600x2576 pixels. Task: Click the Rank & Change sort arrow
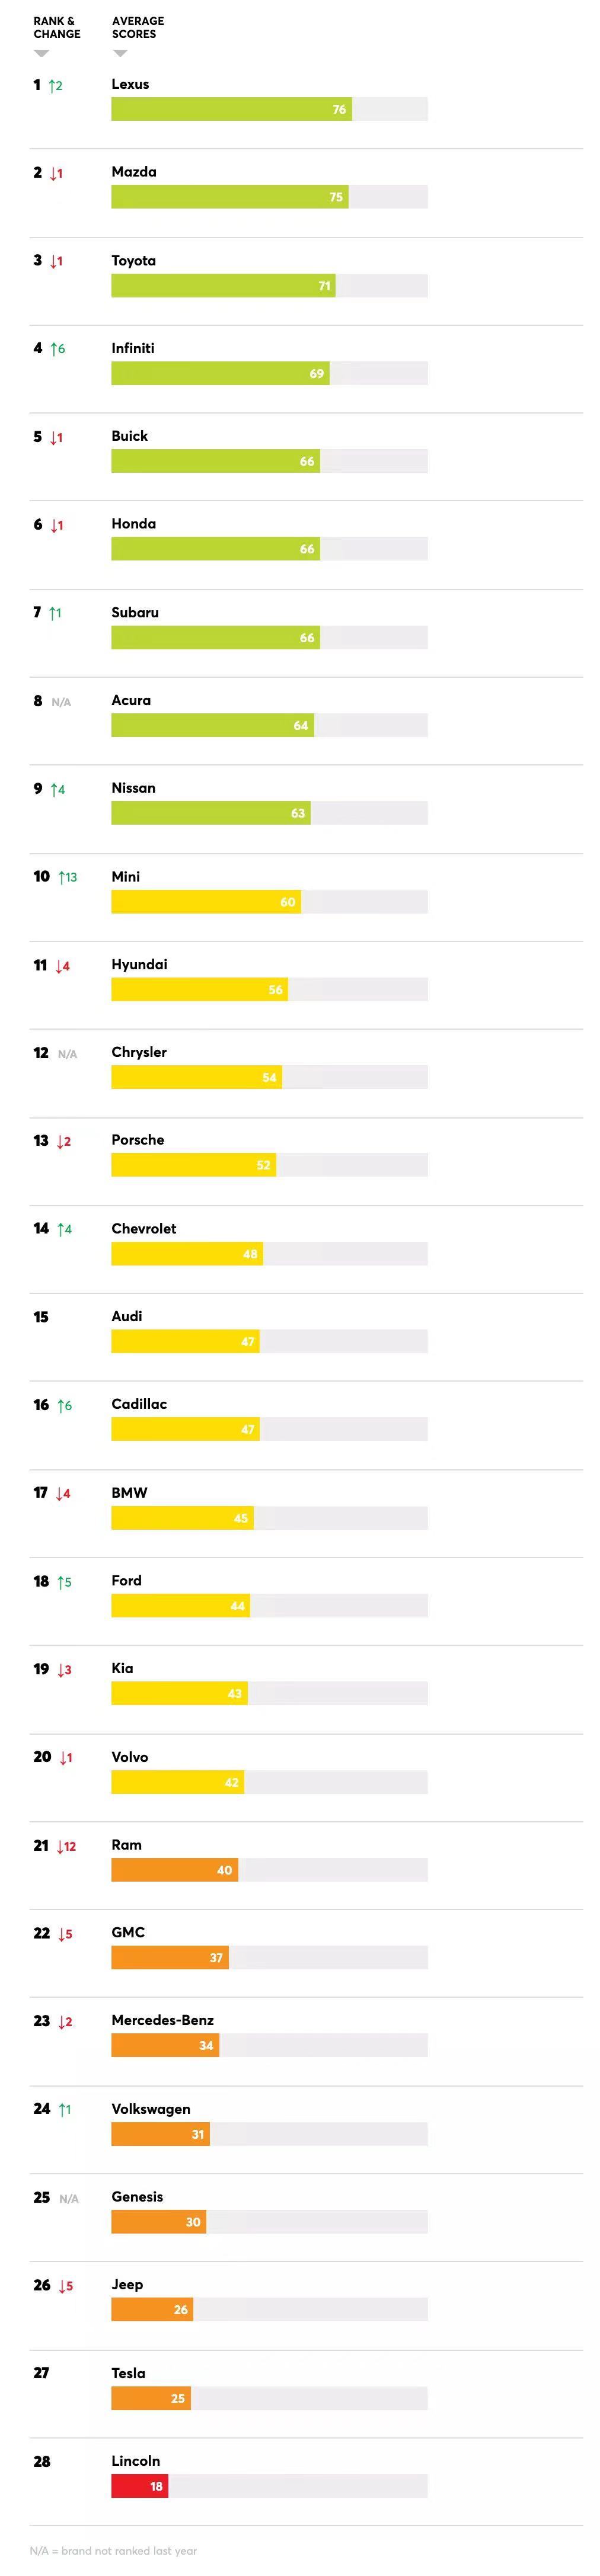pyautogui.click(x=41, y=53)
